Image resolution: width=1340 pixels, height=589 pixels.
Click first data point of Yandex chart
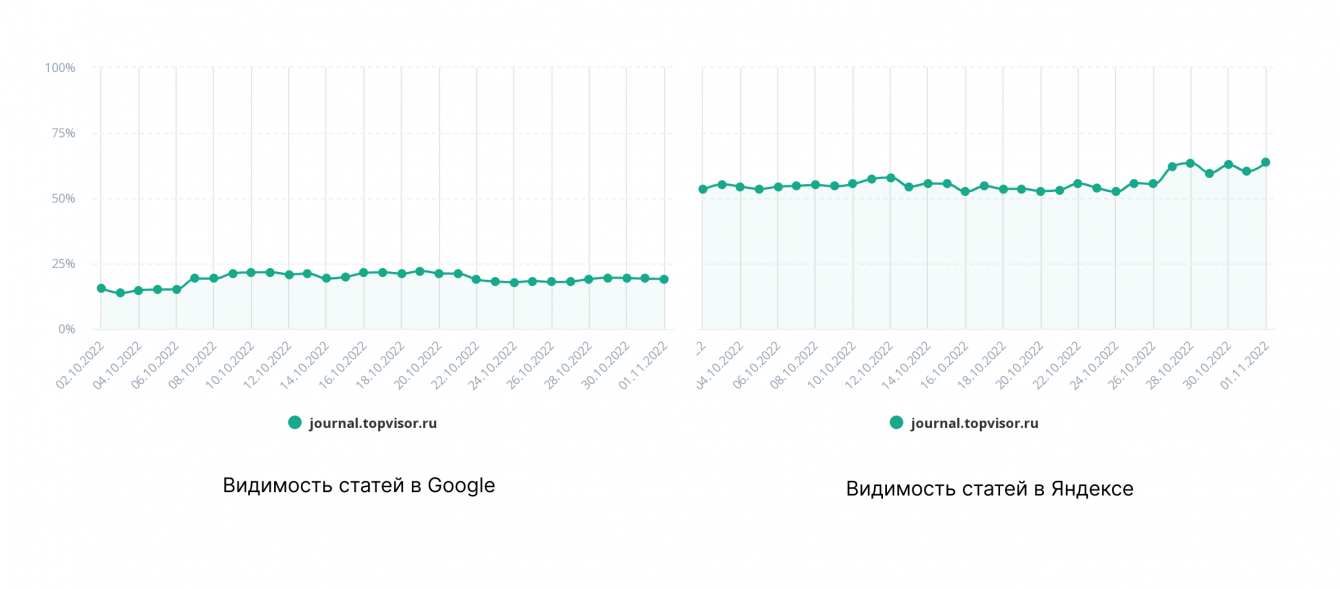click(703, 189)
